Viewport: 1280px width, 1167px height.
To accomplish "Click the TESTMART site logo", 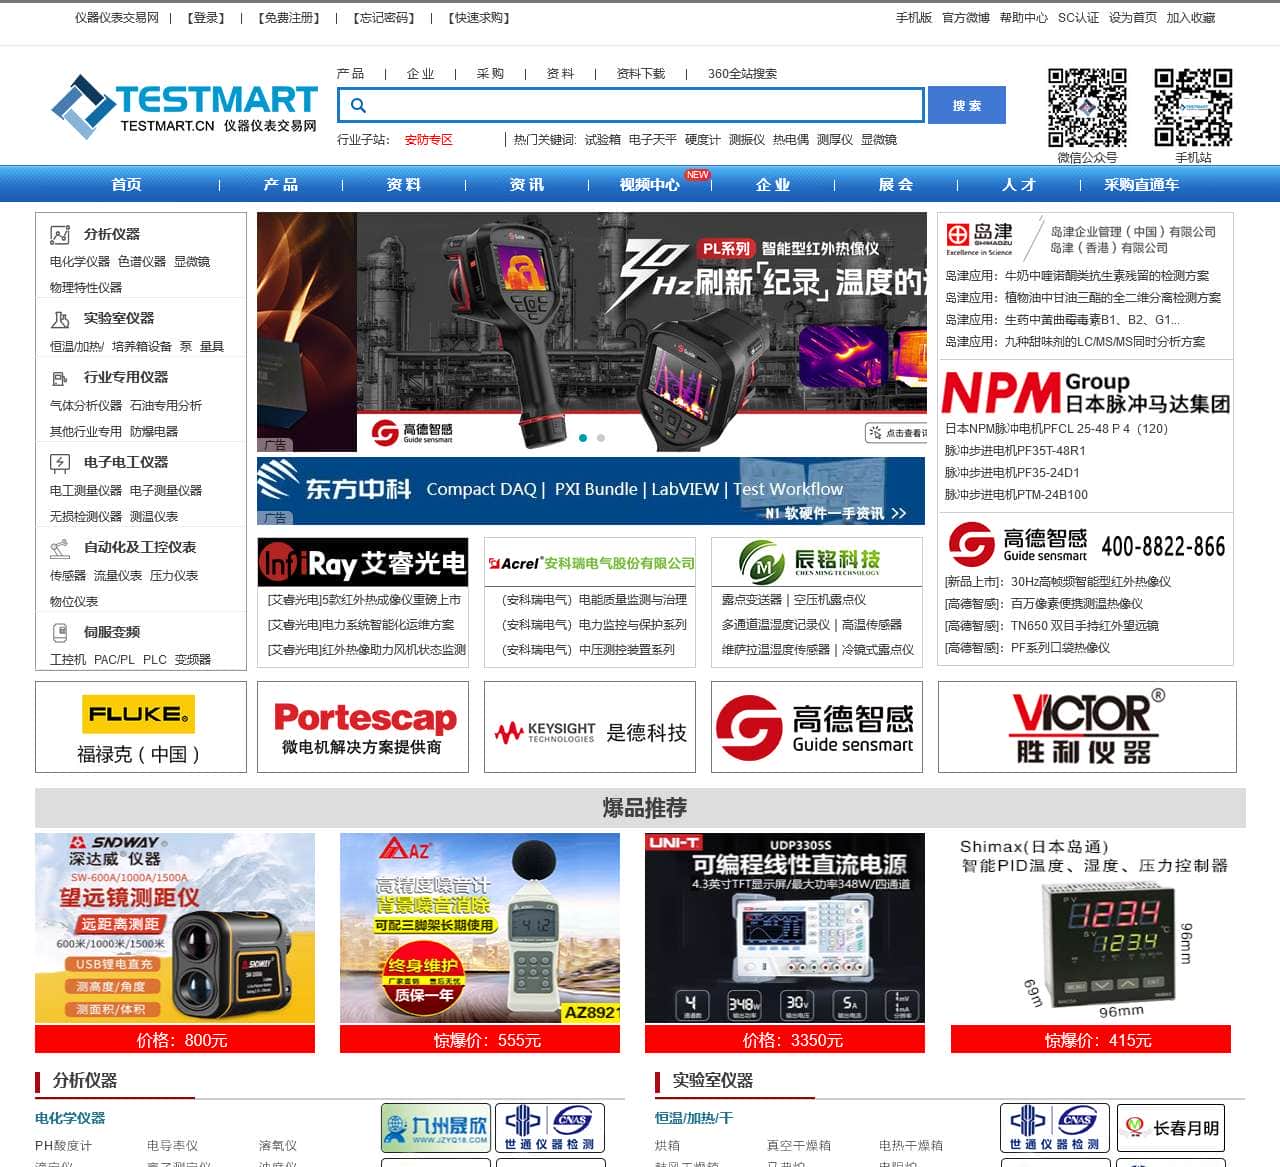I will pos(184,106).
